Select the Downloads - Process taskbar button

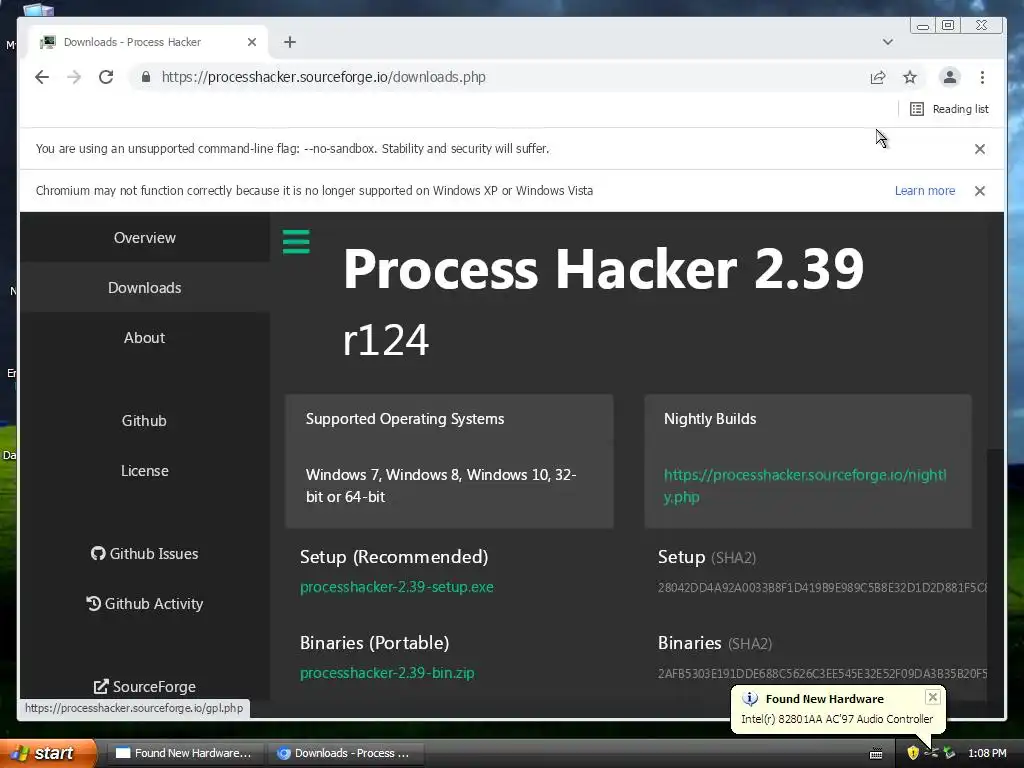[x=346, y=753]
